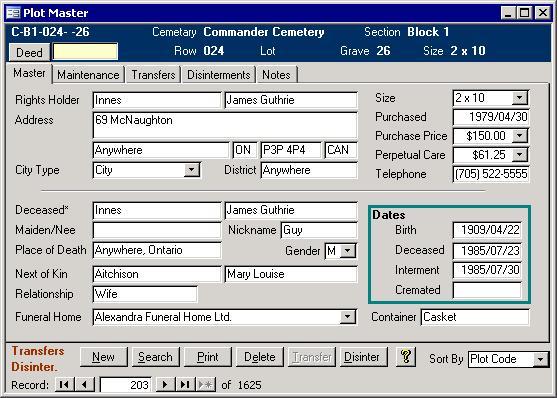Click the empty Cremated date field

[487, 290]
